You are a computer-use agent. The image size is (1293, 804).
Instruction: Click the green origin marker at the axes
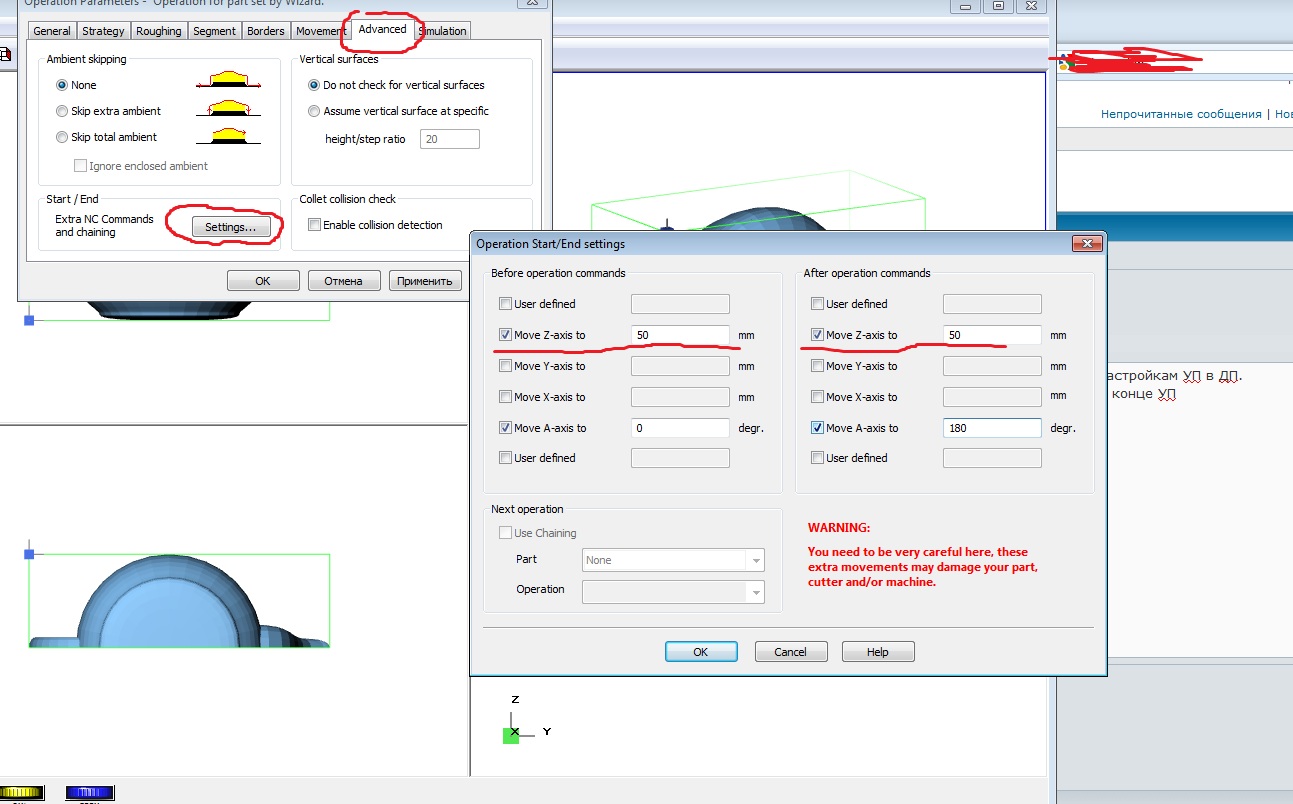511,735
